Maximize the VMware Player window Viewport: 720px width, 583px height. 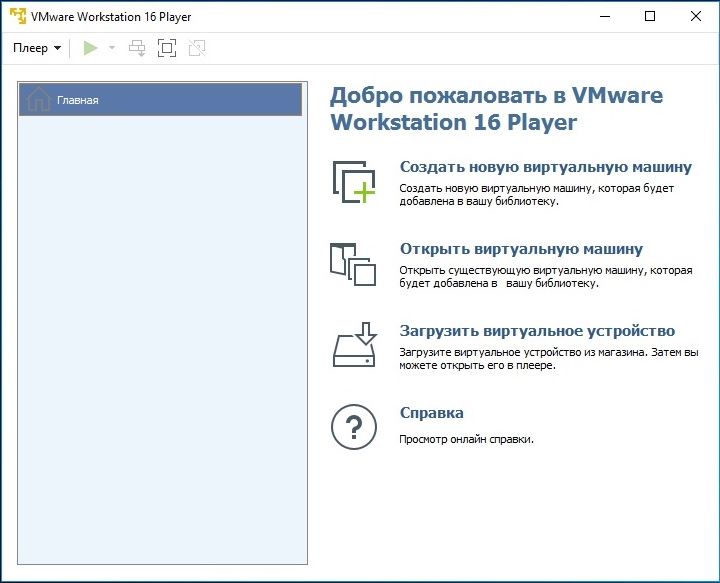650,17
